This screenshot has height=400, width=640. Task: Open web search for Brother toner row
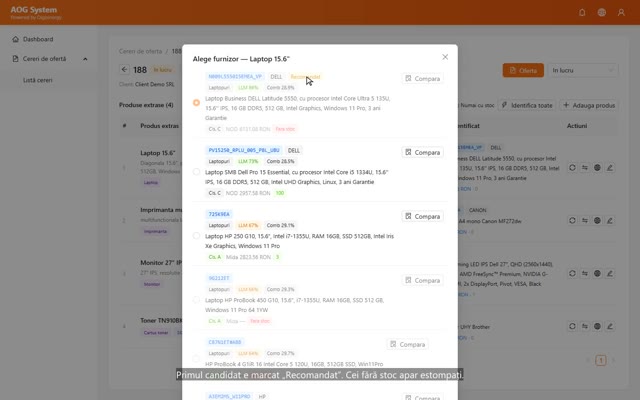coord(597,326)
